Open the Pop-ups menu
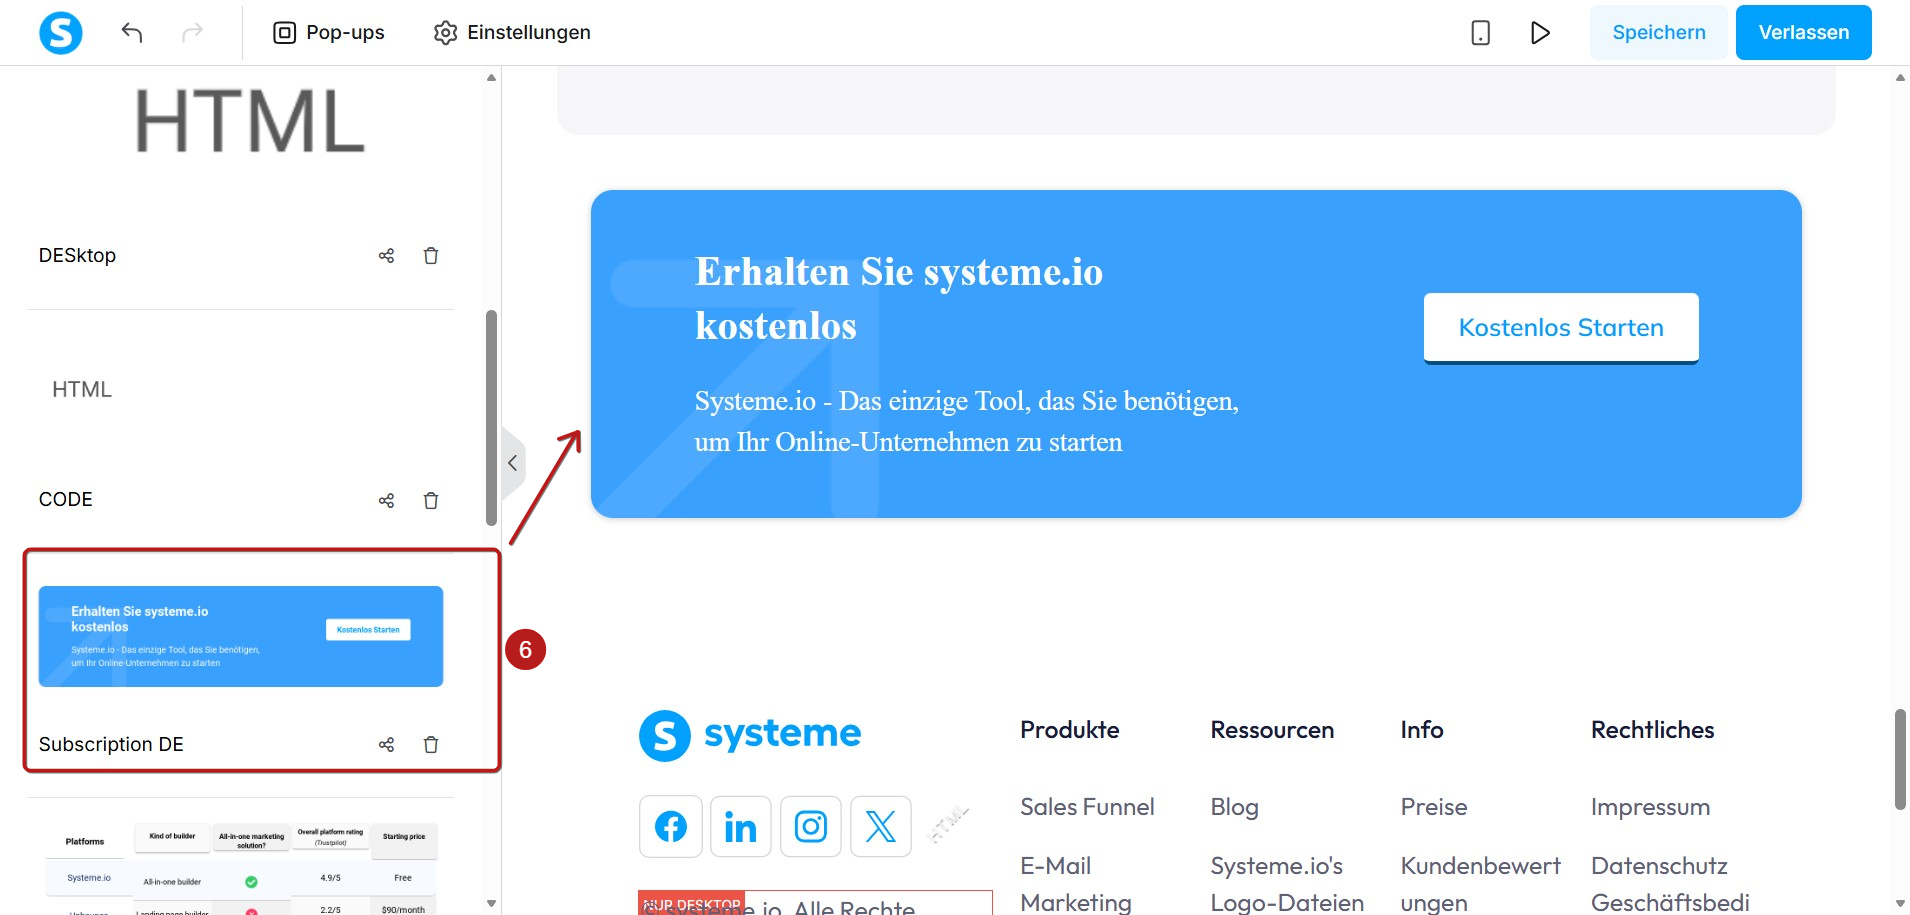This screenshot has width=1910, height=915. point(329,32)
